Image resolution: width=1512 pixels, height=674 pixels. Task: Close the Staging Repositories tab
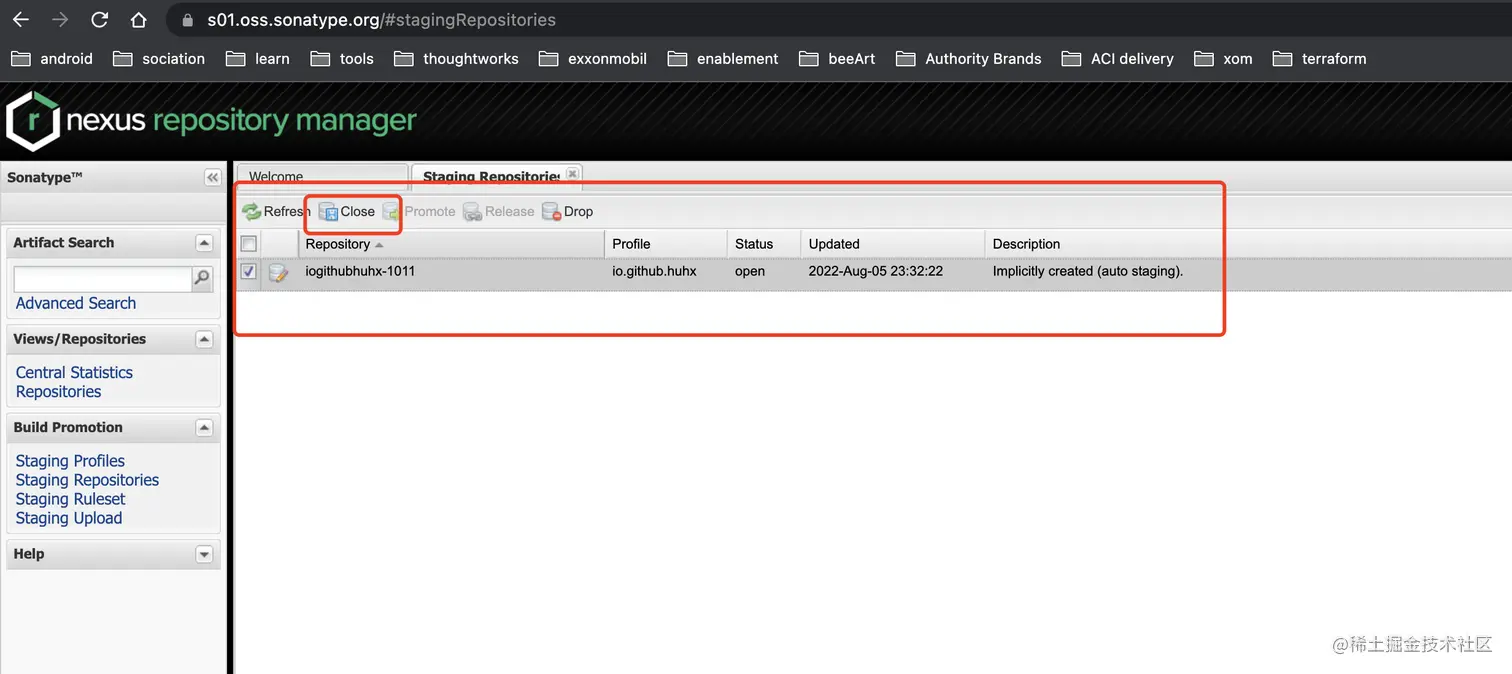click(572, 173)
